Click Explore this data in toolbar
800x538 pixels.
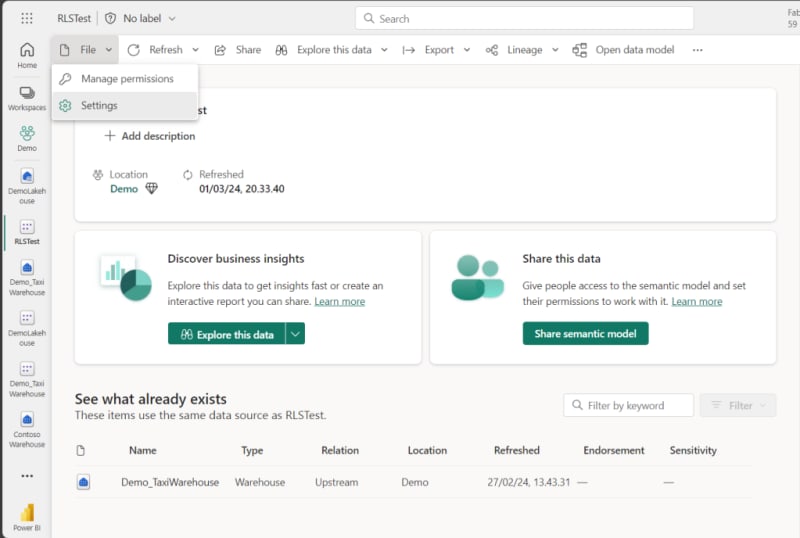pos(334,50)
